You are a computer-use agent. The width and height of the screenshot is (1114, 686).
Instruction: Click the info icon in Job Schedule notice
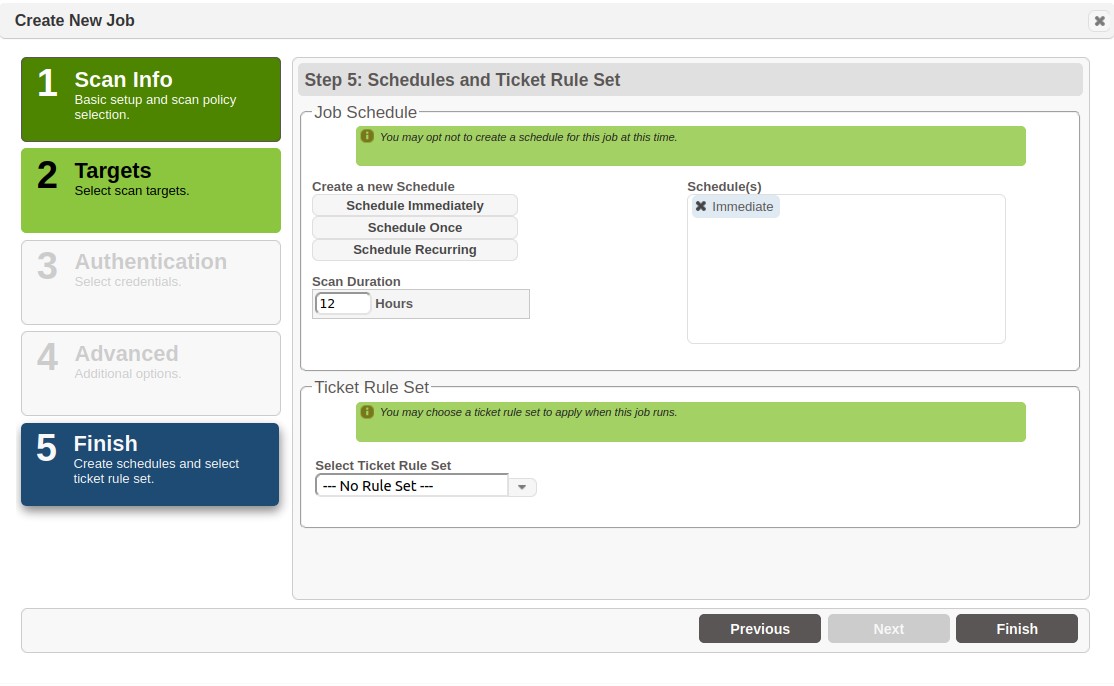[x=367, y=136]
